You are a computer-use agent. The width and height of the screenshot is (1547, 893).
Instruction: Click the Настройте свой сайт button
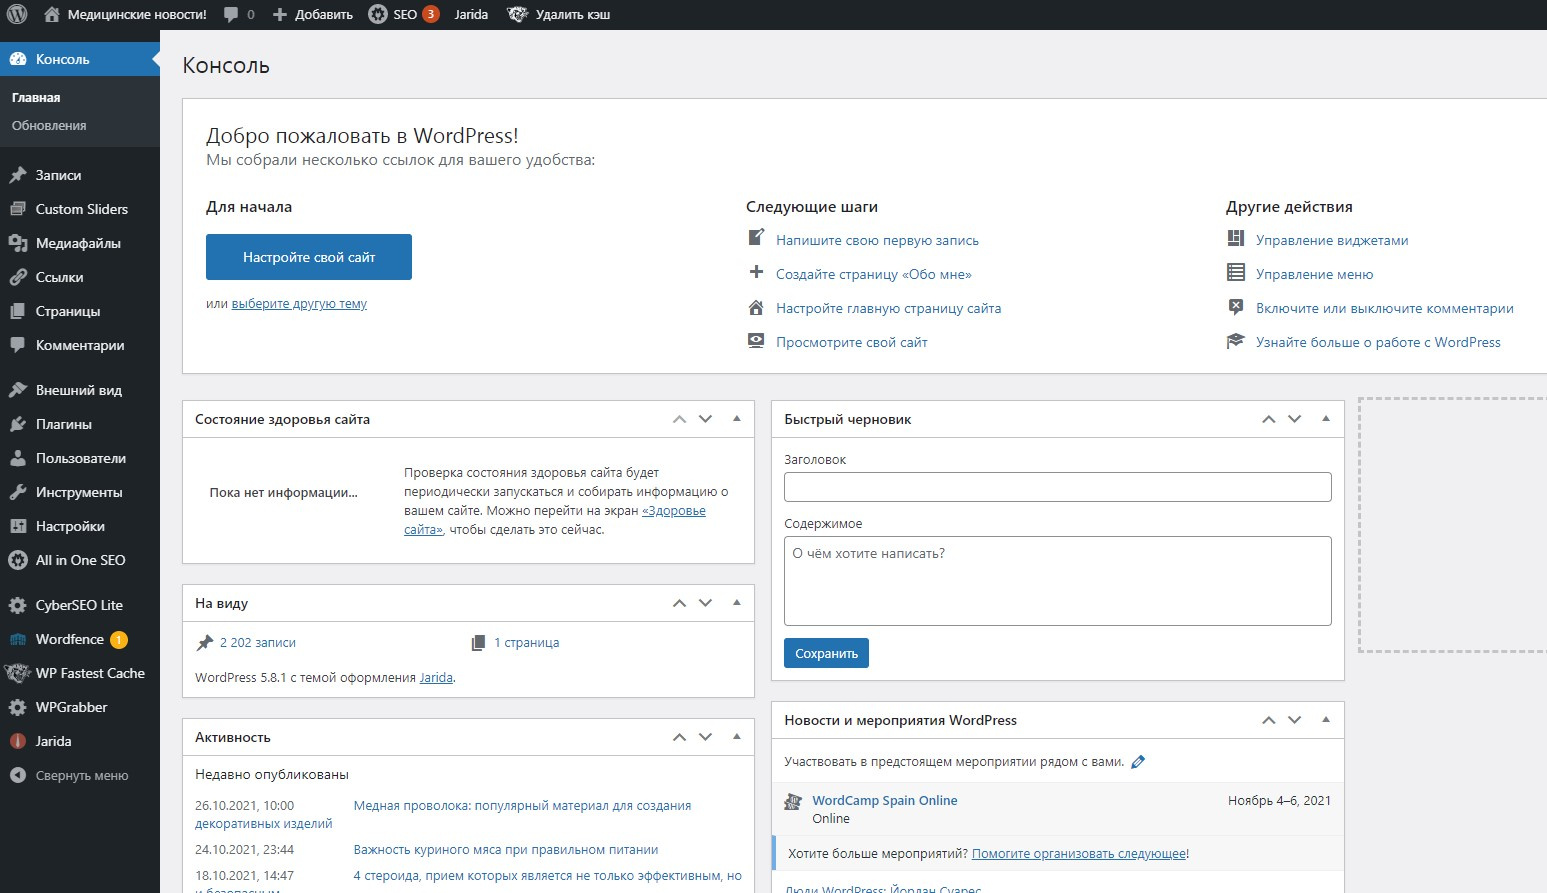pyautogui.click(x=309, y=257)
